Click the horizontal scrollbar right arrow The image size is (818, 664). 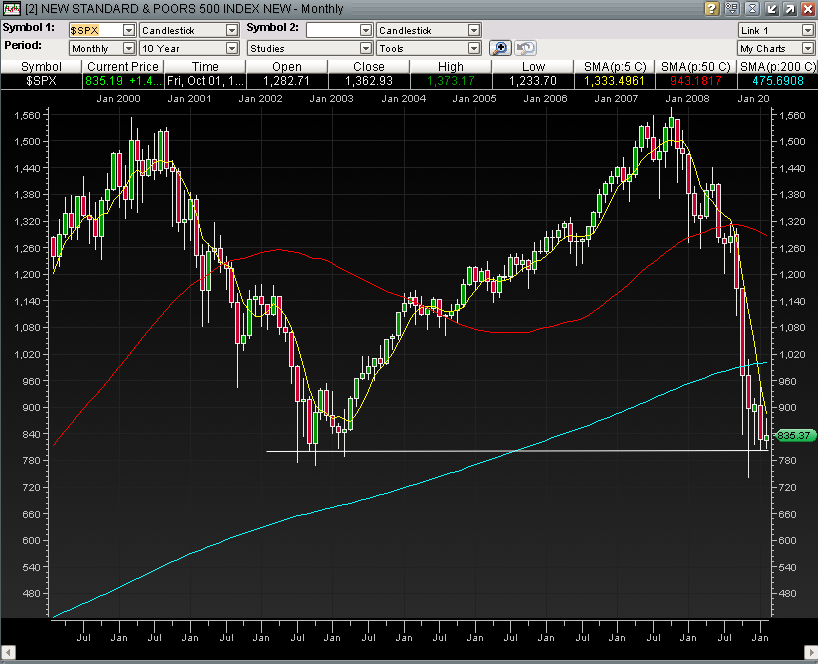point(809,655)
